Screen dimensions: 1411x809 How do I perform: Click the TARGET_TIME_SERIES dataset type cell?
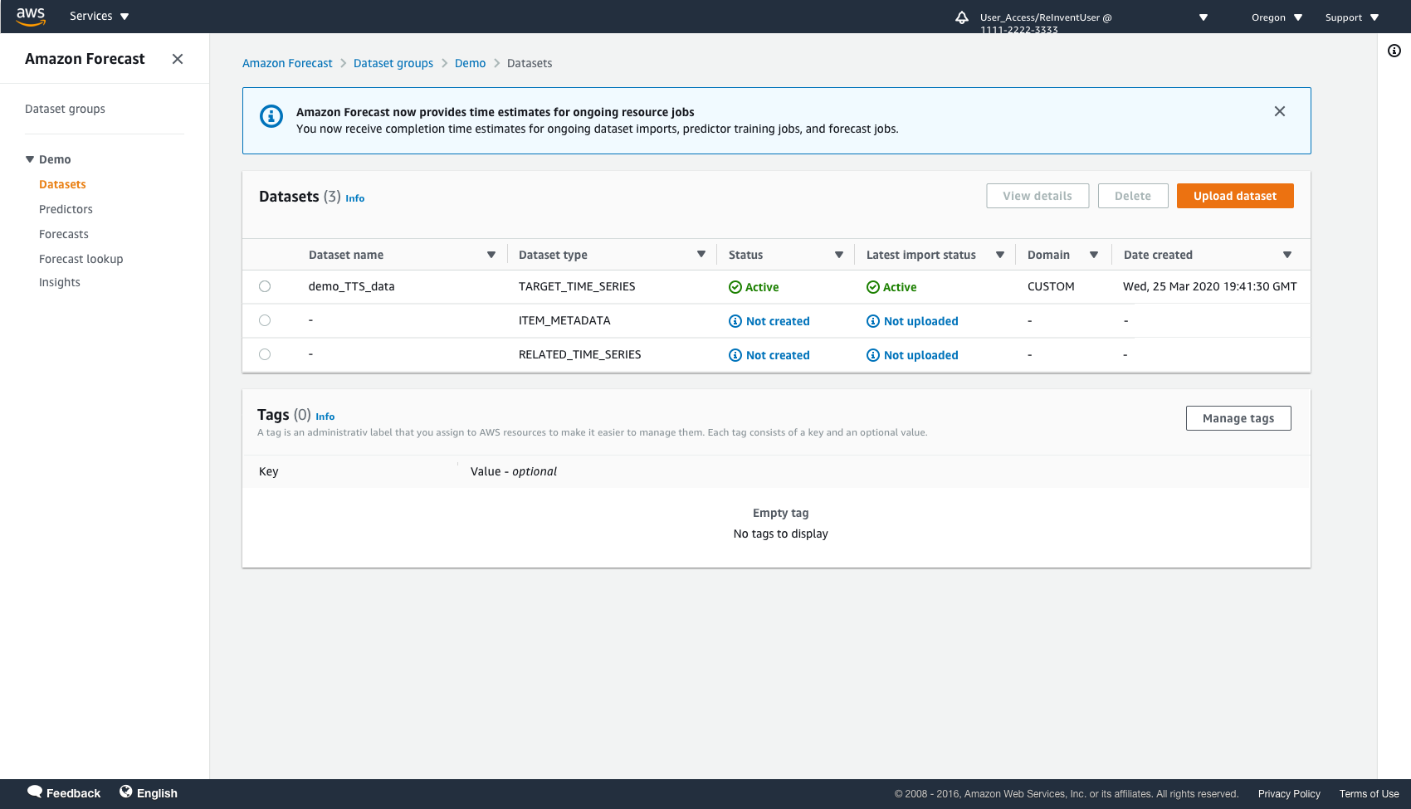point(577,286)
